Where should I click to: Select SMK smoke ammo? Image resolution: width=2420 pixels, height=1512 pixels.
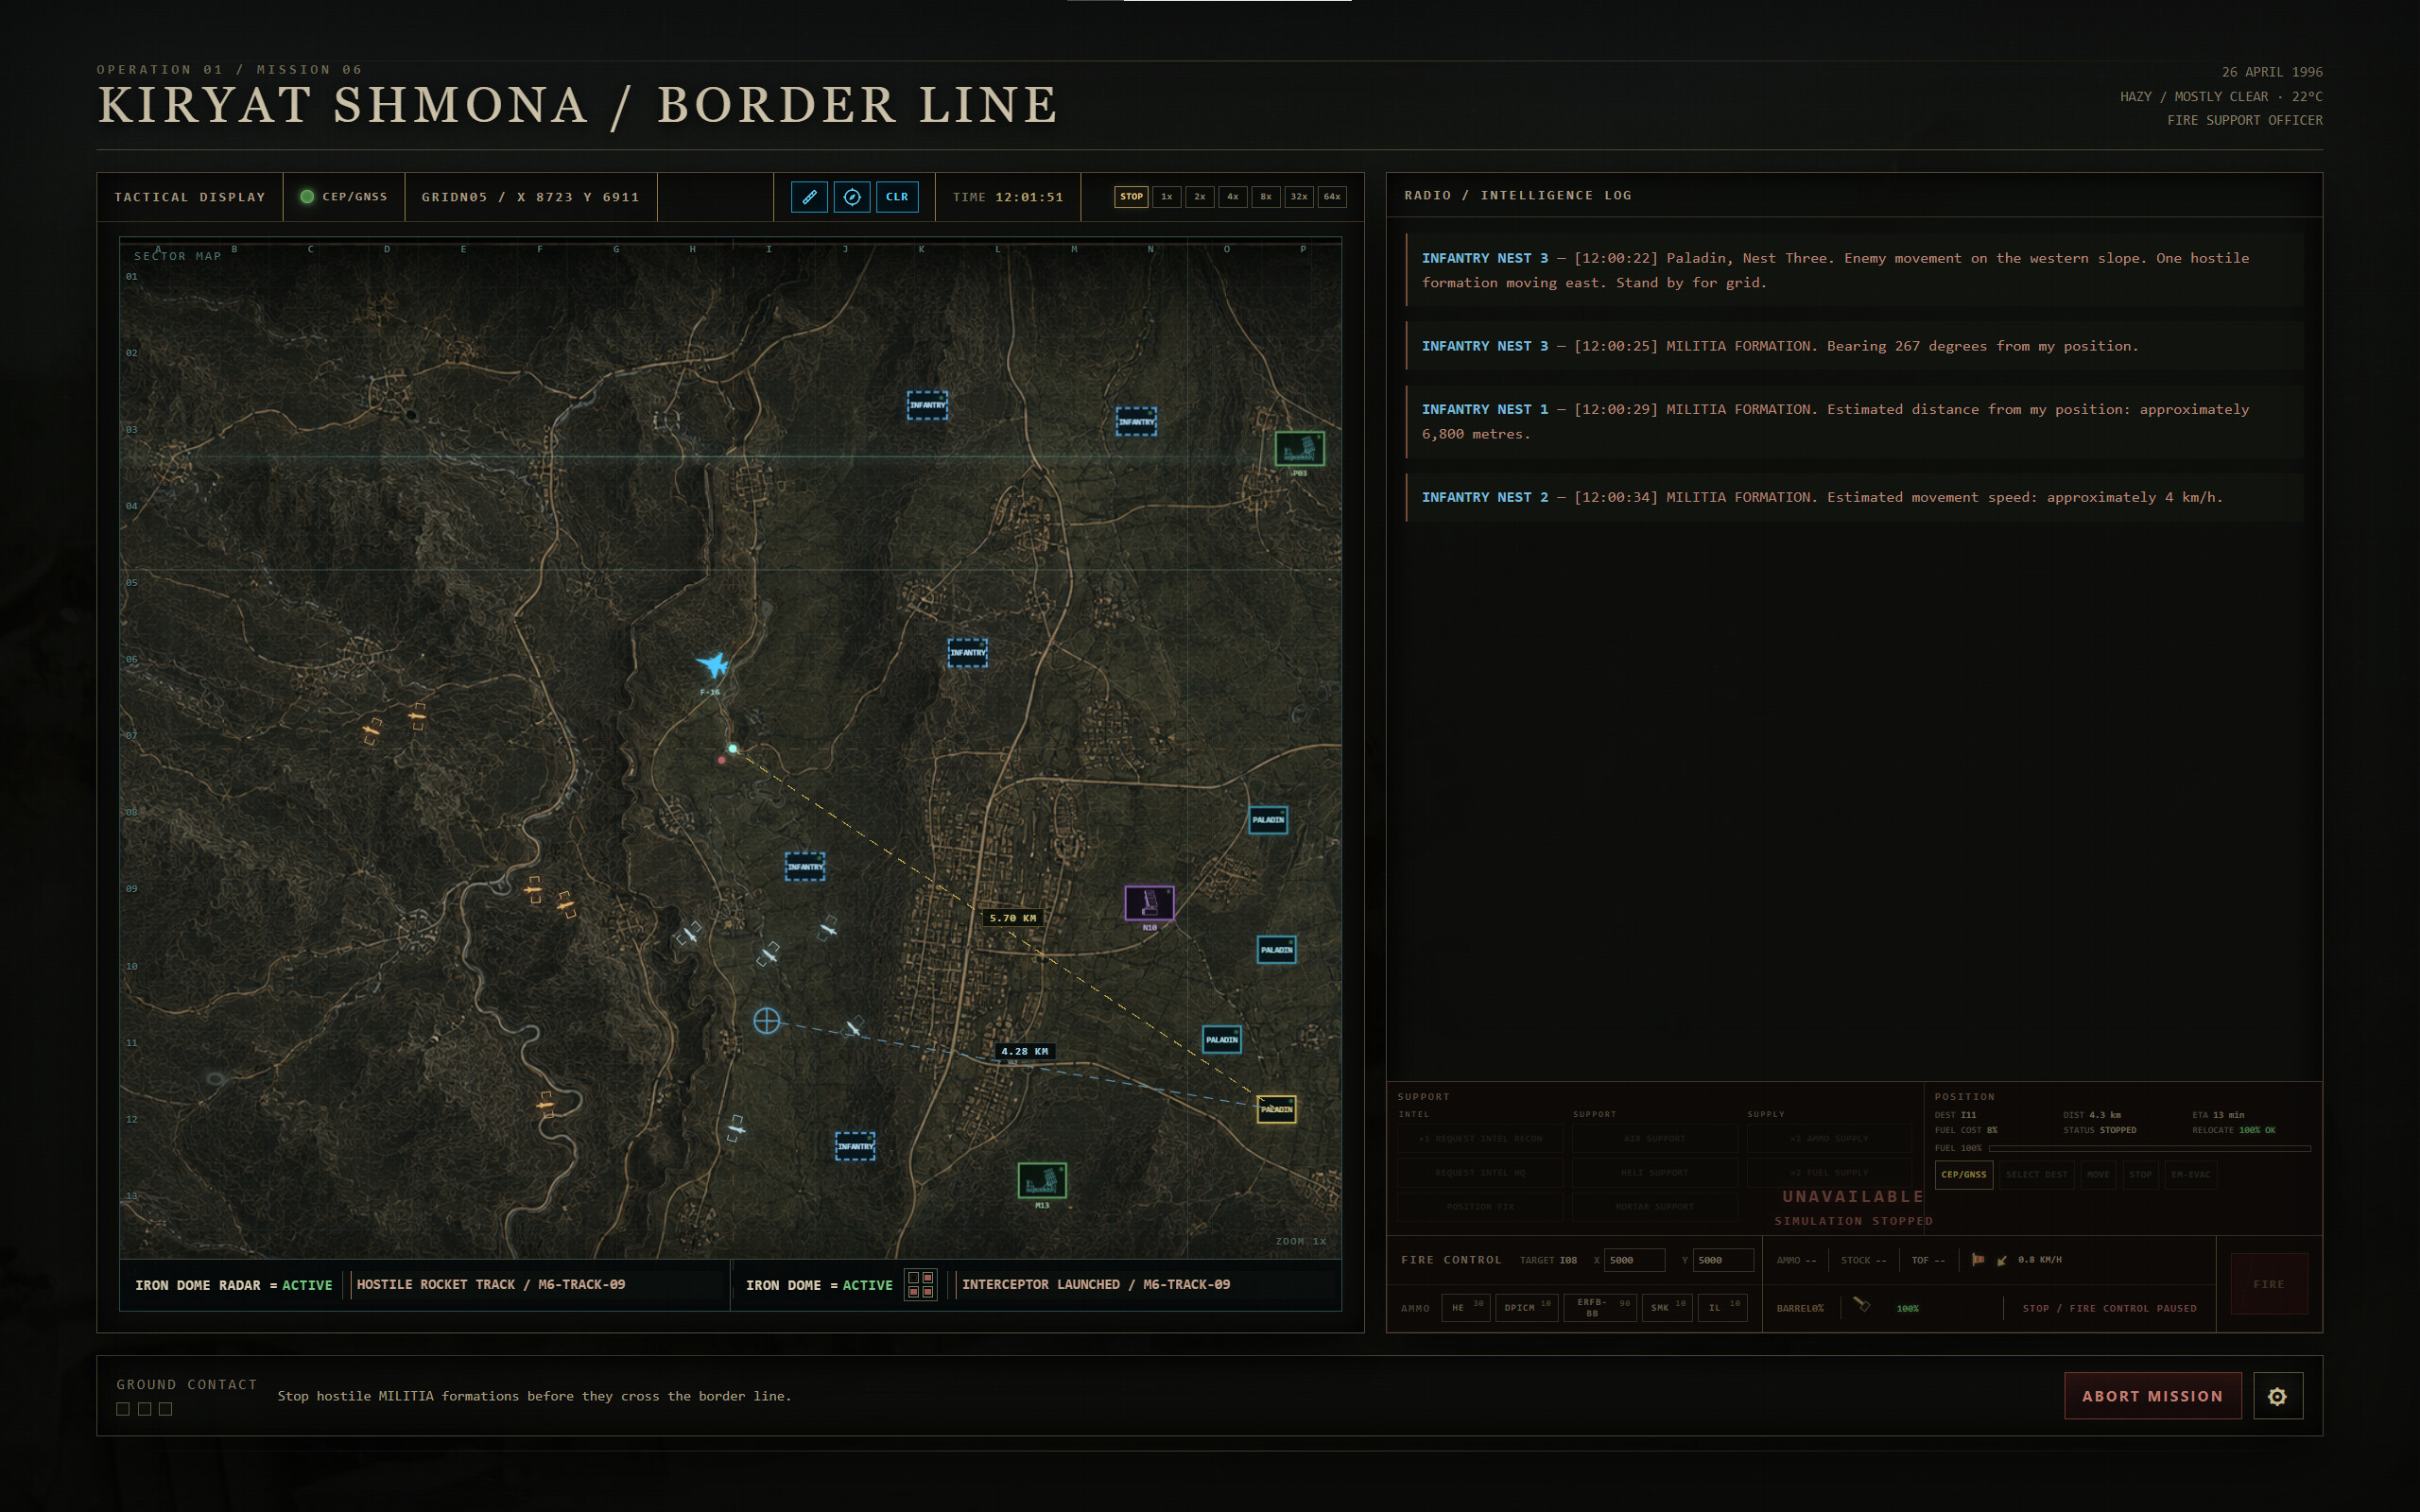pos(1667,1307)
